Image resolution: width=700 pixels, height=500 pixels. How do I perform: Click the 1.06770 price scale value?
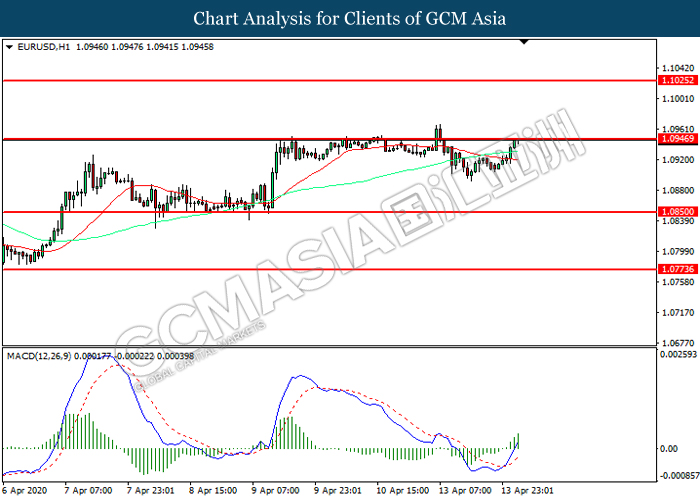click(678, 343)
